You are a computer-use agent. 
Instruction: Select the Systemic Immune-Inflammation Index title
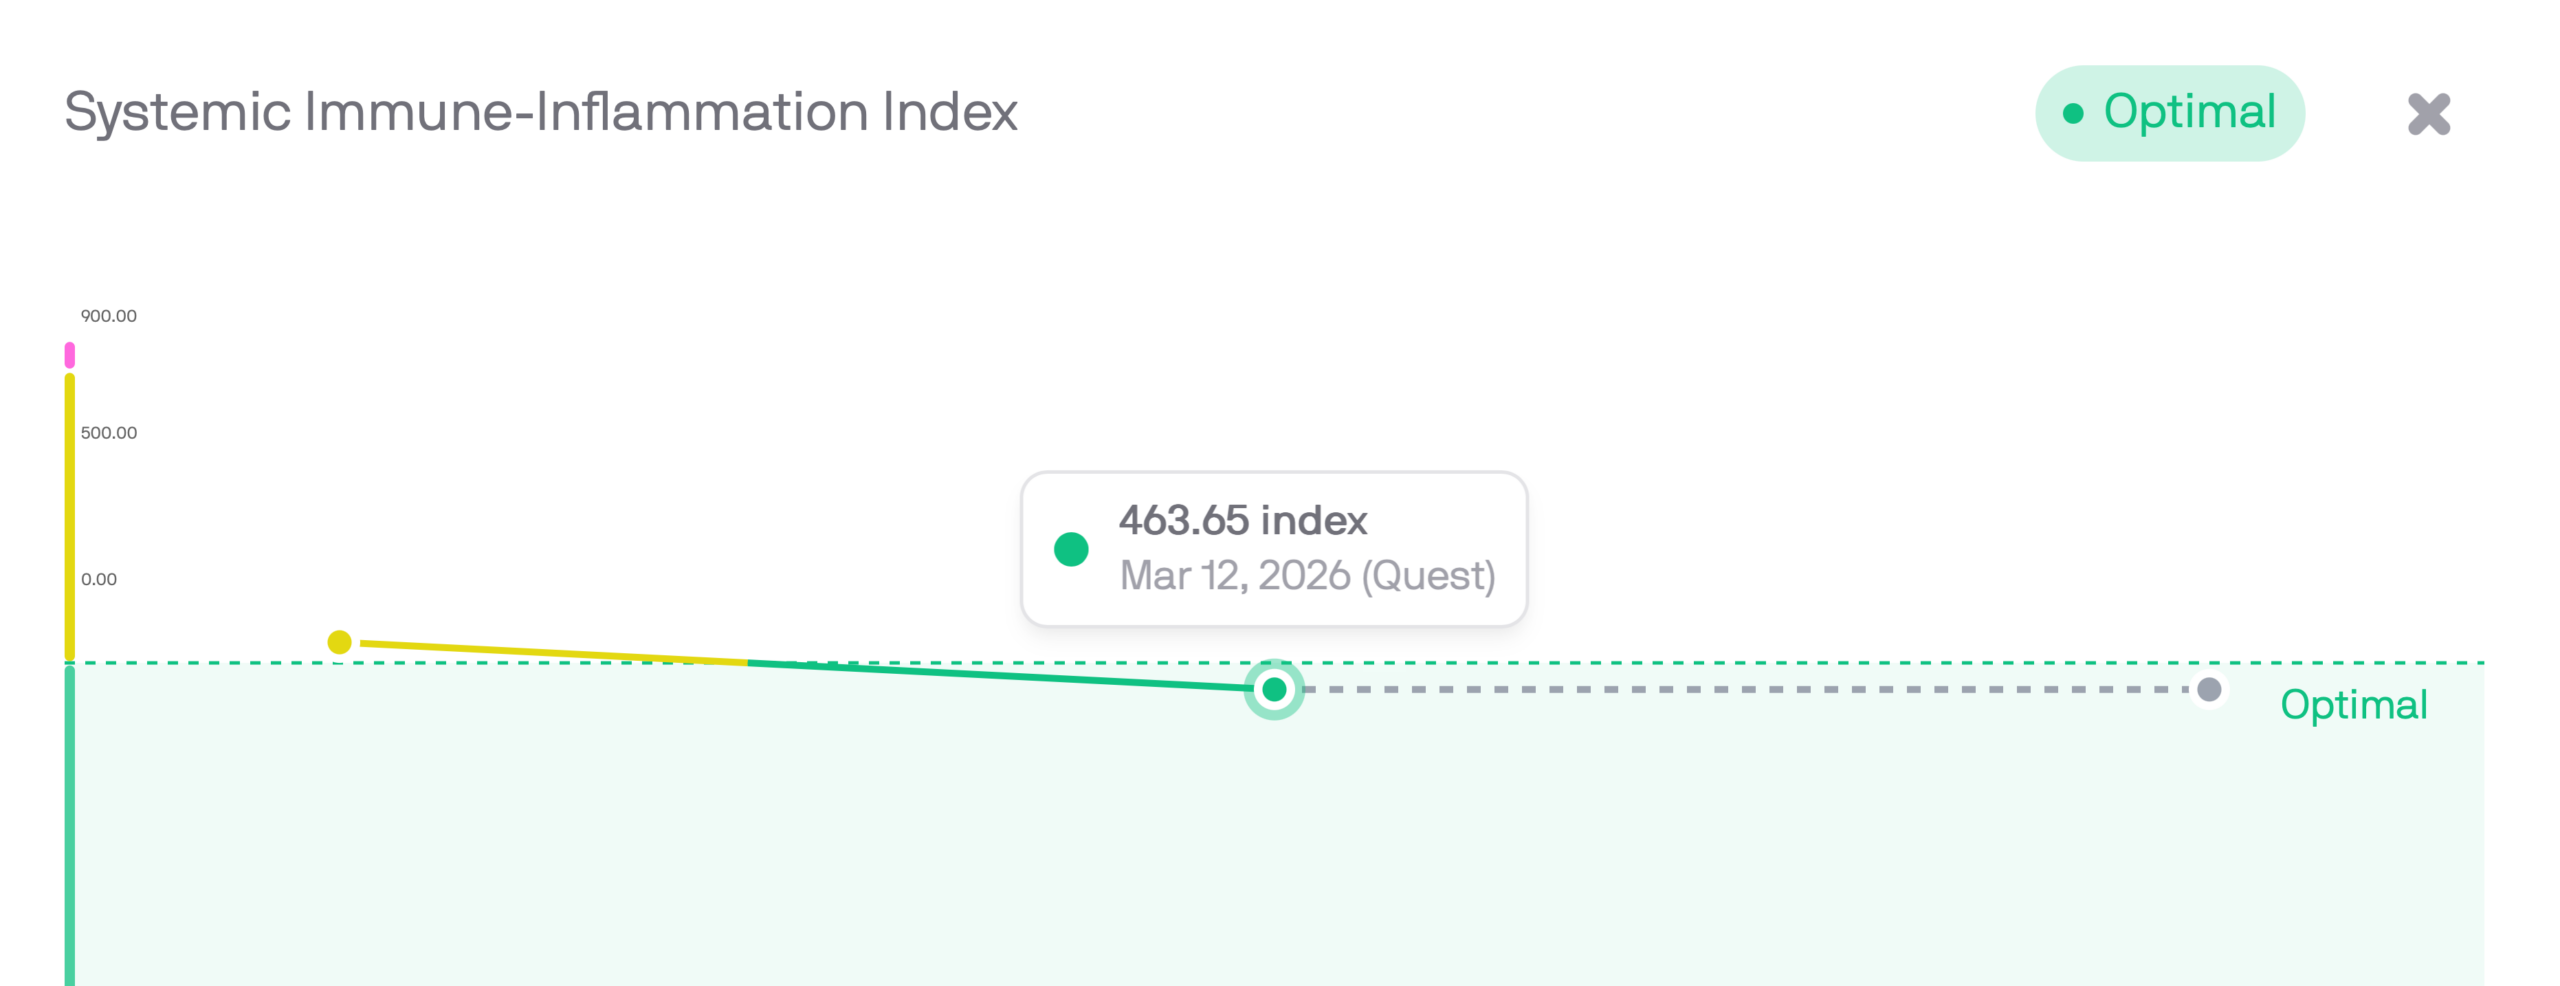[x=540, y=112]
